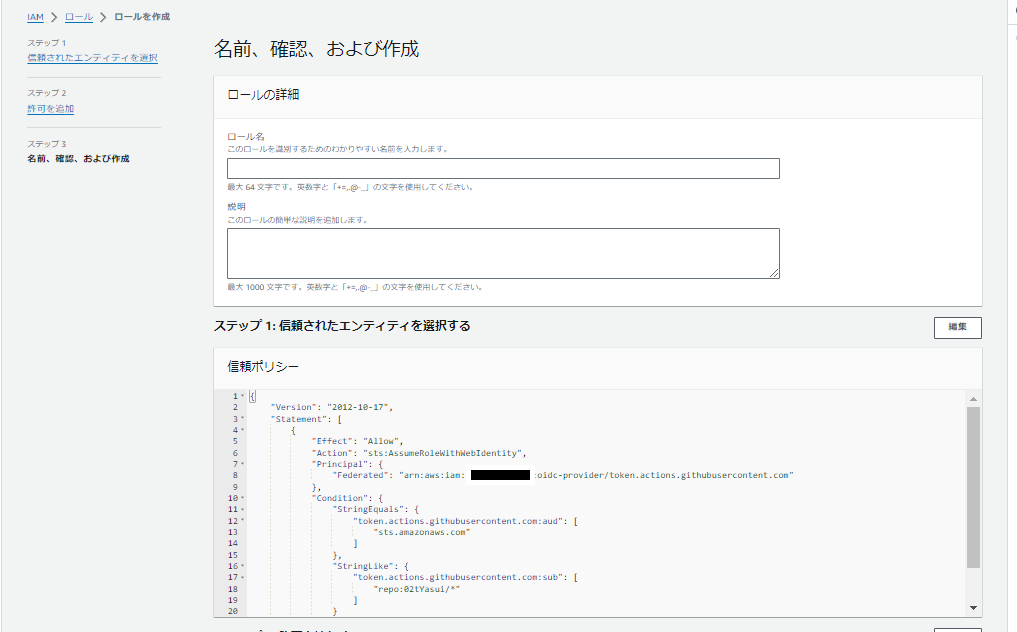The image size is (1017, 632).
Task: Collapse the Statement fold on line 3
Action: (243, 419)
